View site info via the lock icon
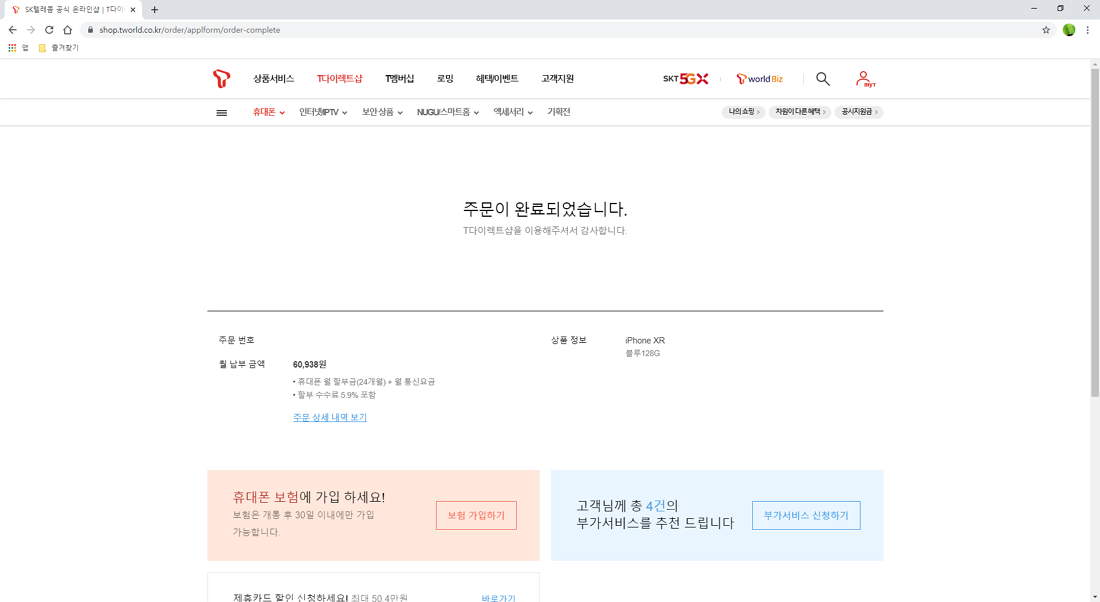 90,29
